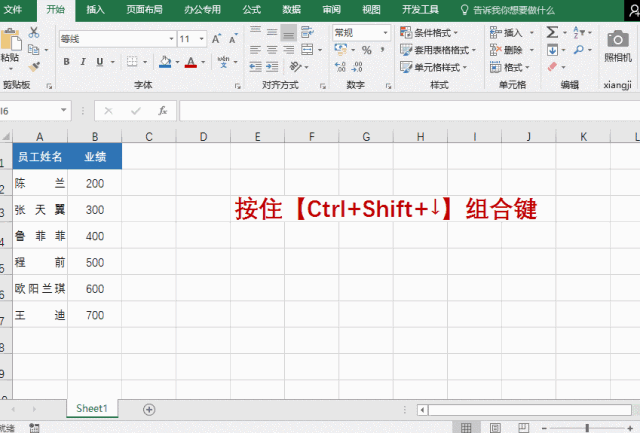Select the Sheet1 tab
640x433 pixels.
tap(92, 409)
